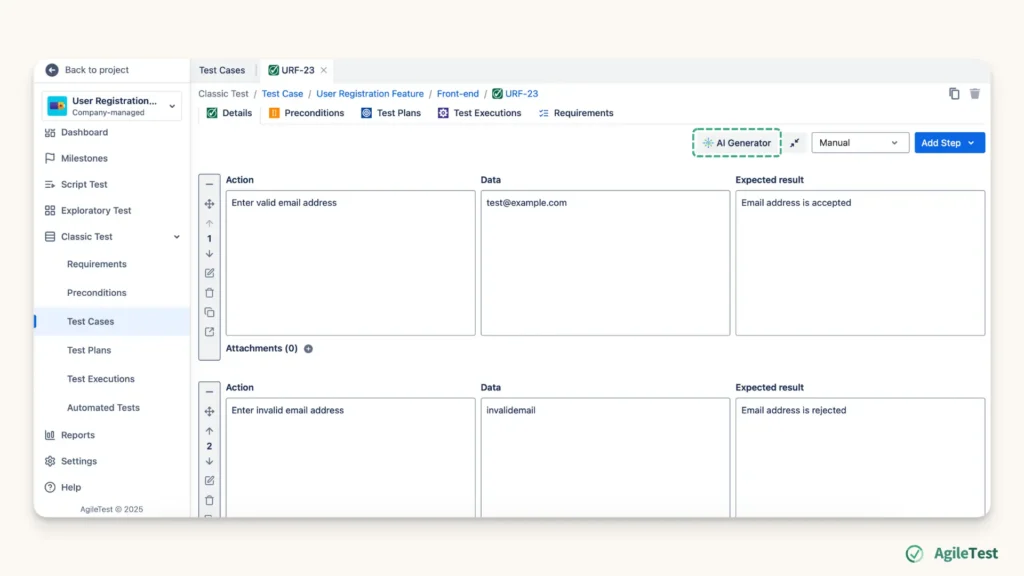Image resolution: width=1024 pixels, height=576 pixels.
Task: Open the Requirements tab
Action: 576,113
